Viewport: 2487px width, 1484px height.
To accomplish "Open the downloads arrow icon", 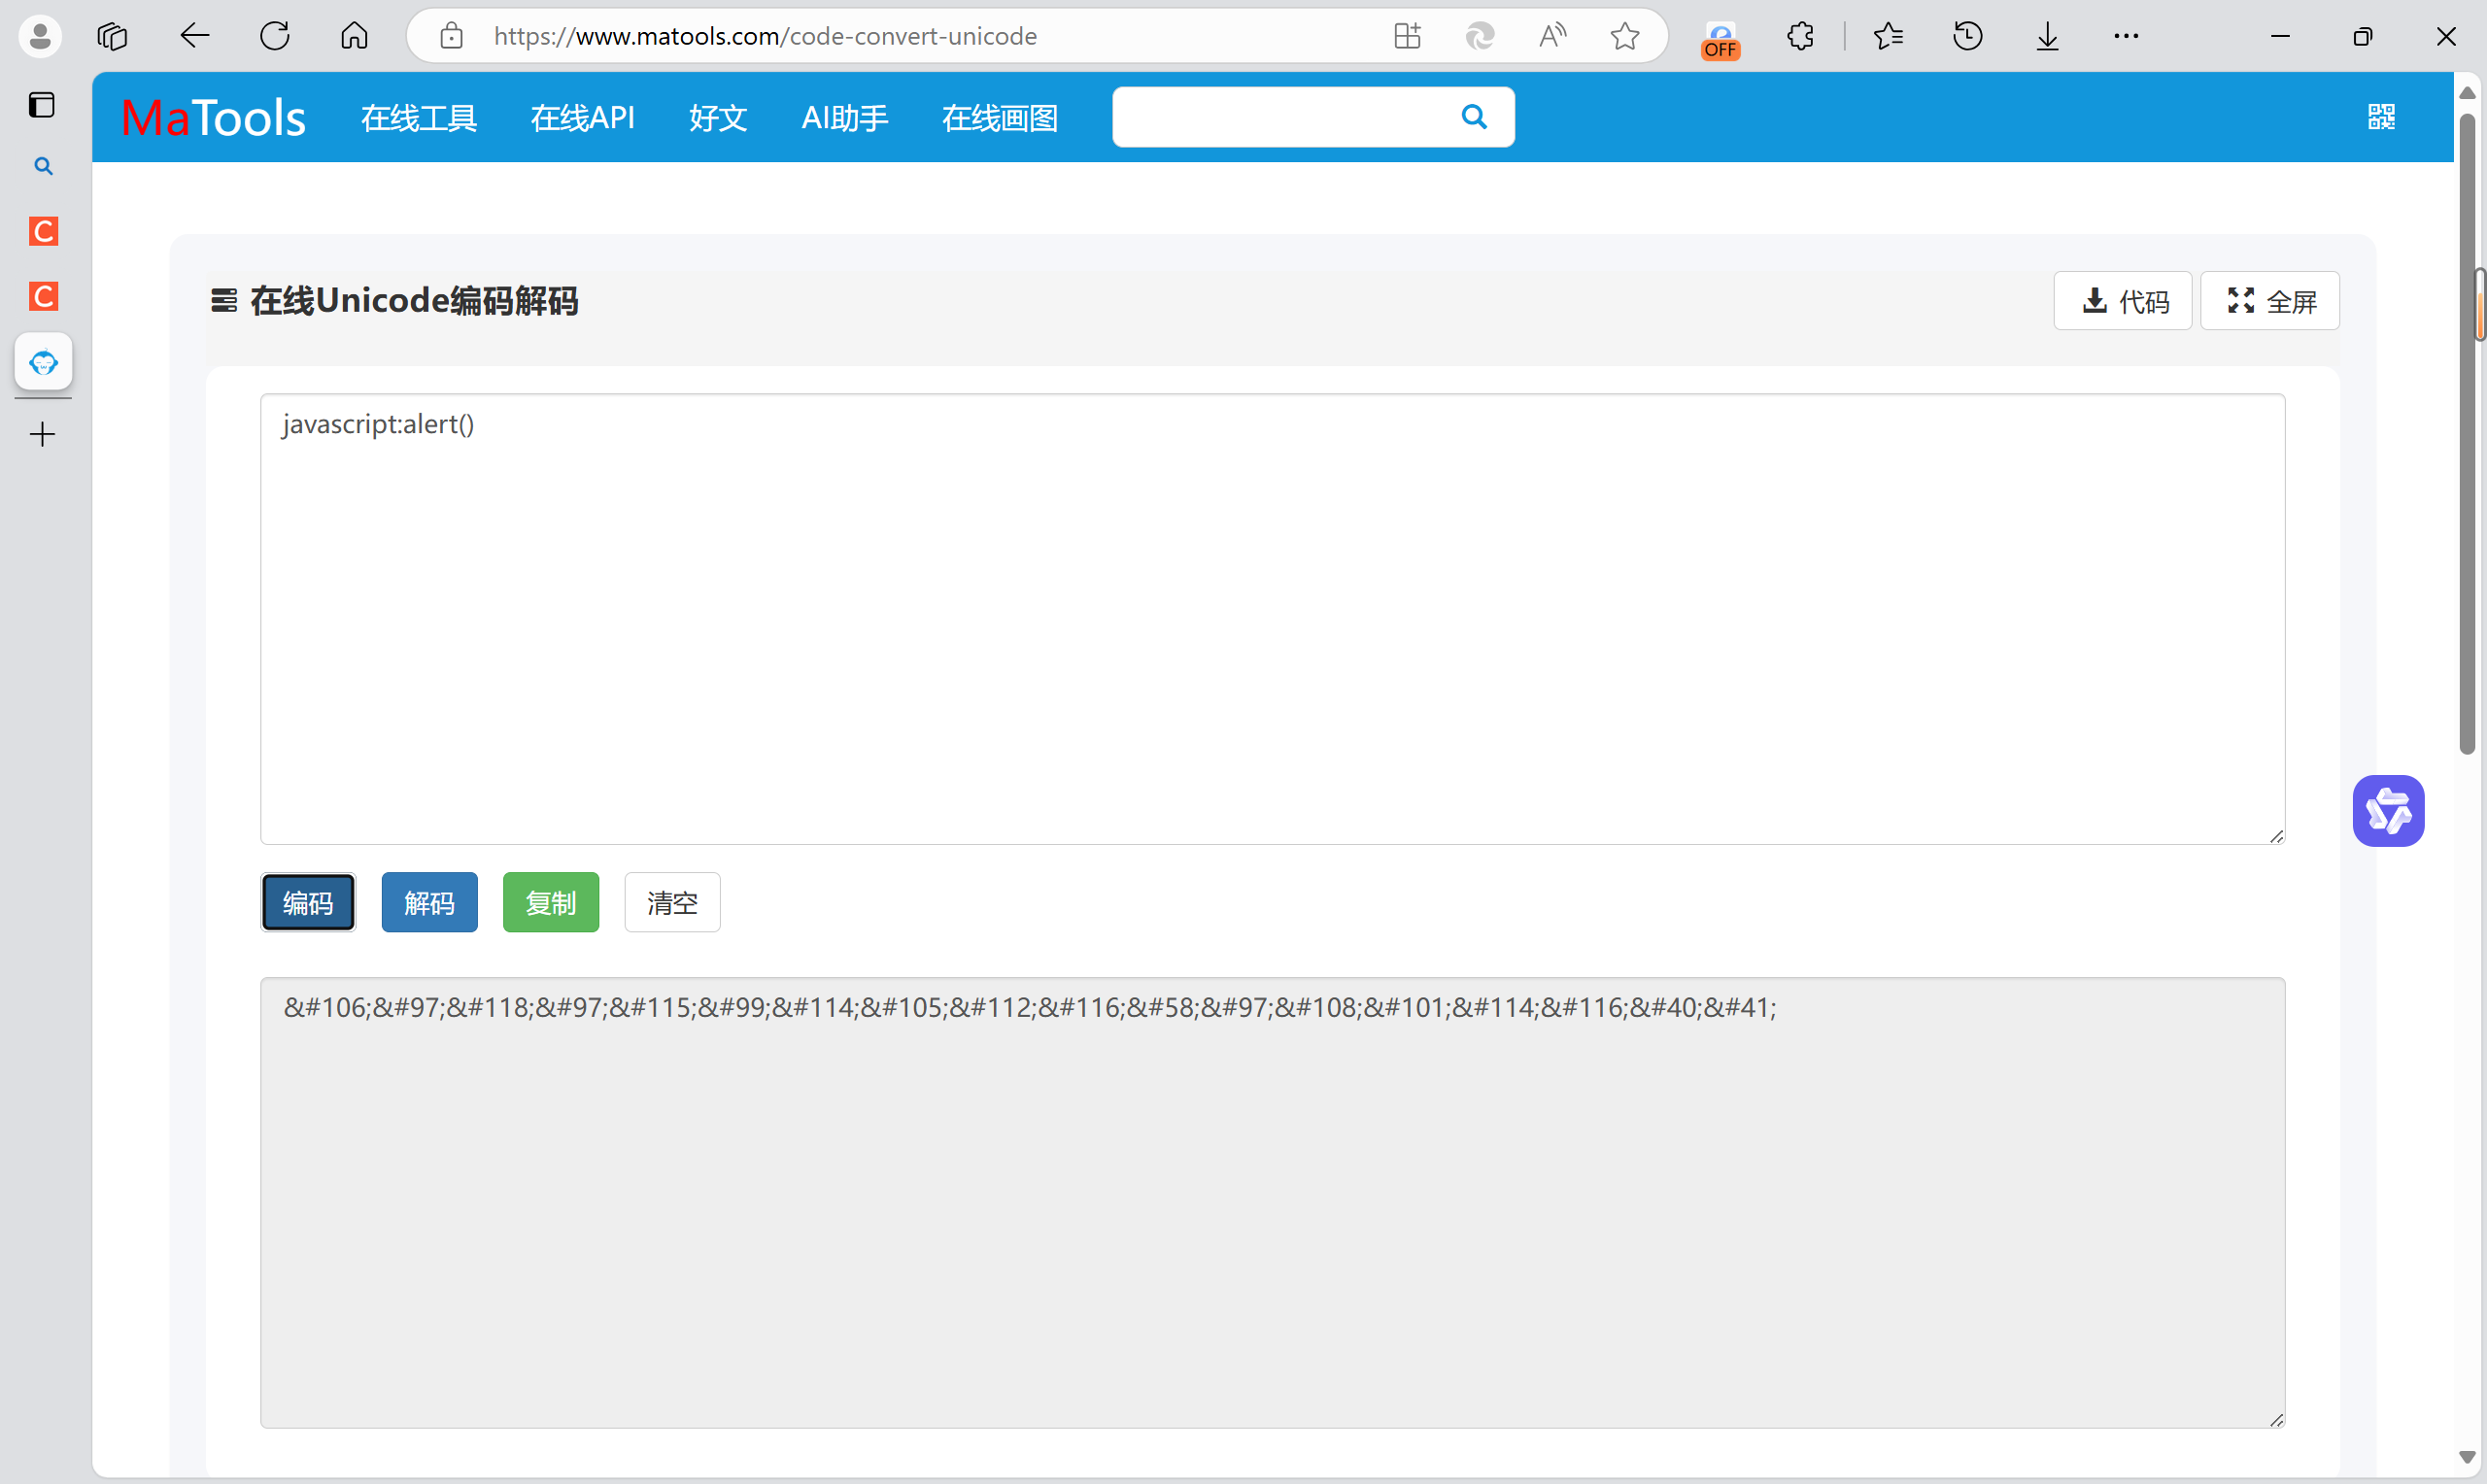I will pyautogui.click(x=2047, y=37).
